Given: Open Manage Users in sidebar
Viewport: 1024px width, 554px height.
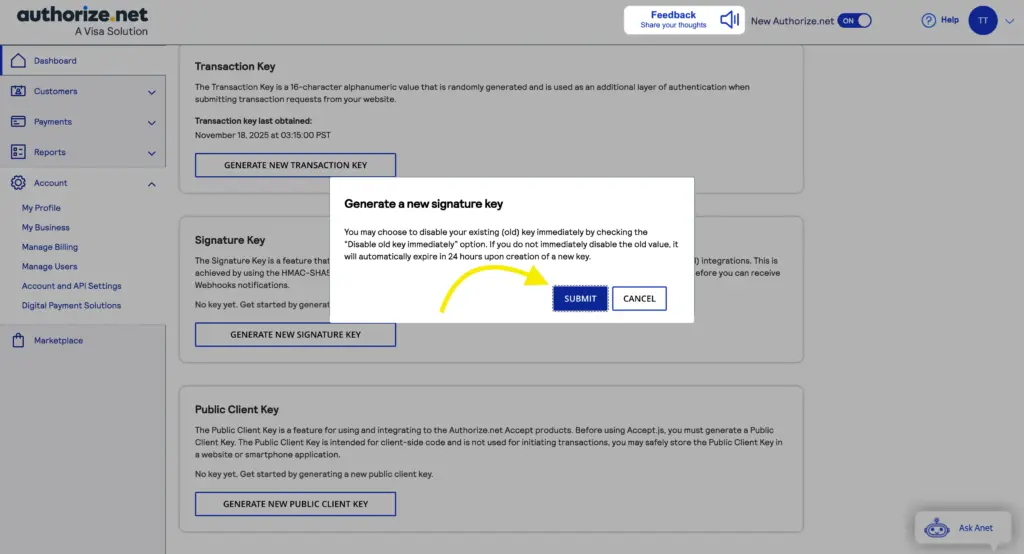Looking at the screenshot, I should pyautogui.click(x=50, y=267).
